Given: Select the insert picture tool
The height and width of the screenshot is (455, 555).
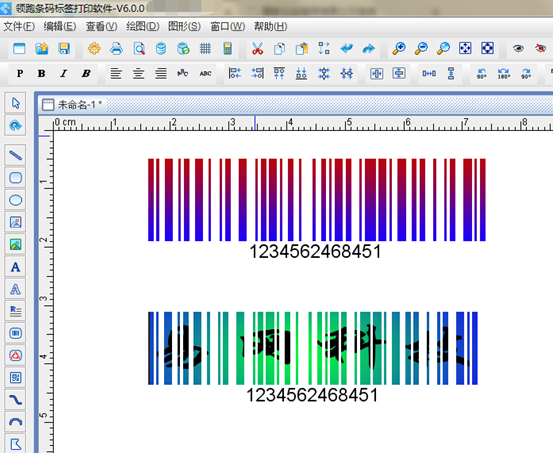Looking at the screenshot, I should pyautogui.click(x=15, y=222).
